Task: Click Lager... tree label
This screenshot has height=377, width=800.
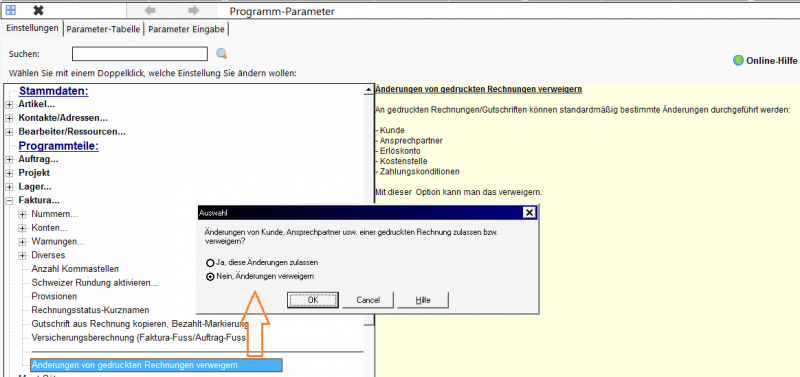Action: point(35,187)
